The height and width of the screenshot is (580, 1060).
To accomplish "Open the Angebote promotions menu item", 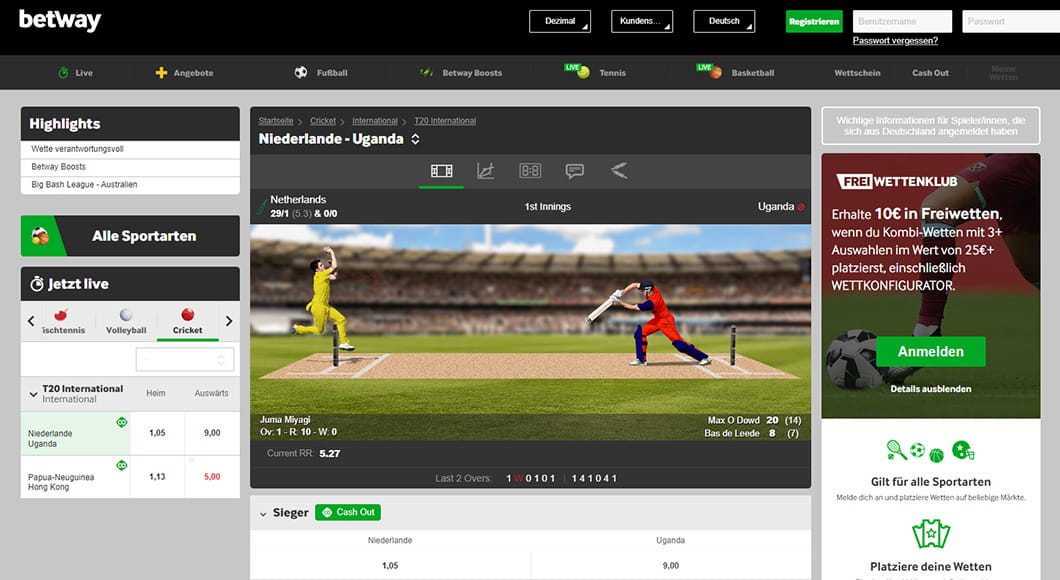I will coord(184,72).
